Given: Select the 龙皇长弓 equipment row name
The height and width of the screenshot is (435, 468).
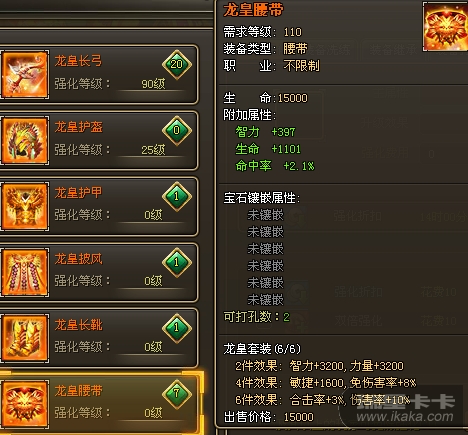Looking at the screenshot, I should (78, 61).
